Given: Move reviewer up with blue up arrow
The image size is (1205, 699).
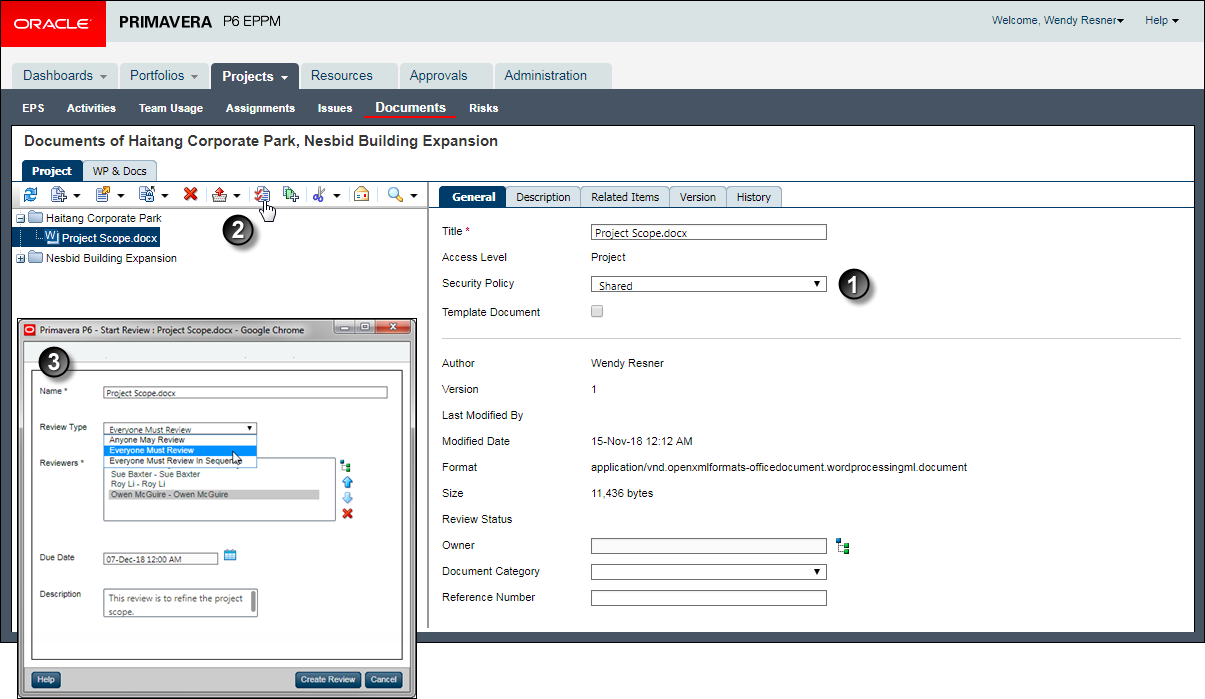Looking at the screenshot, I should coord(347,482).
